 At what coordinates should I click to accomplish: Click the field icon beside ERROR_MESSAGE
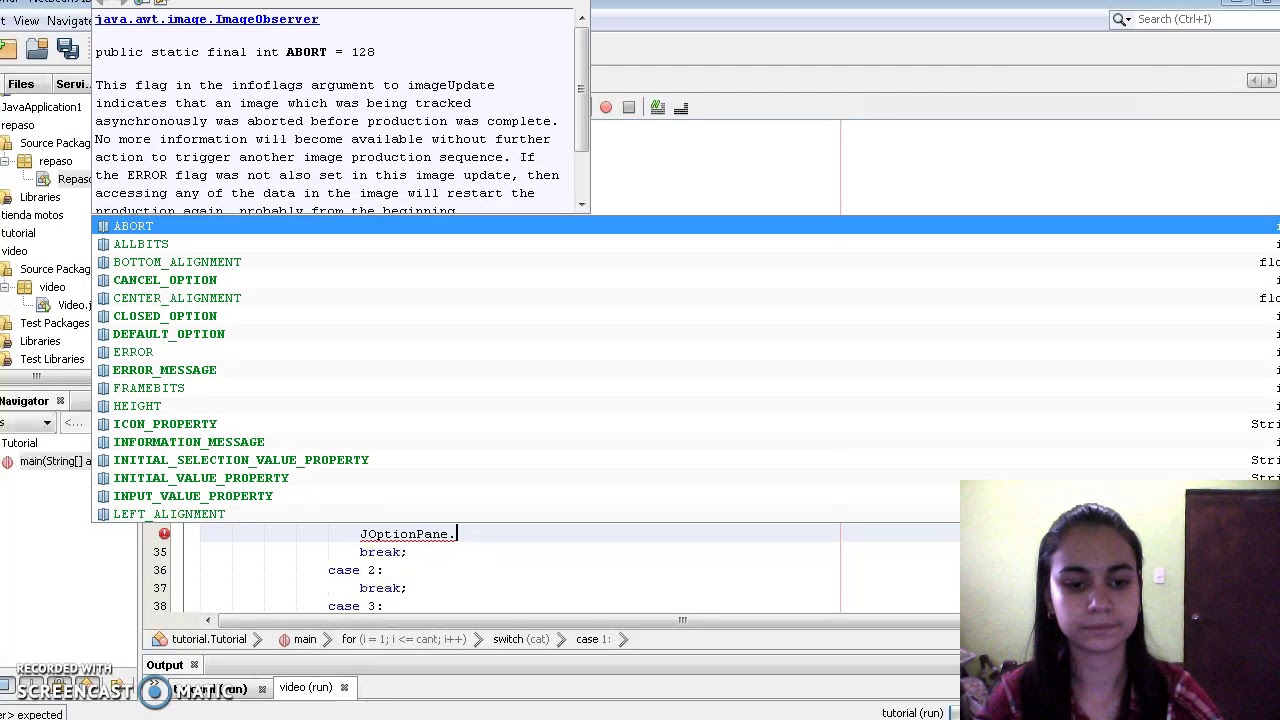tap(103, 370)
